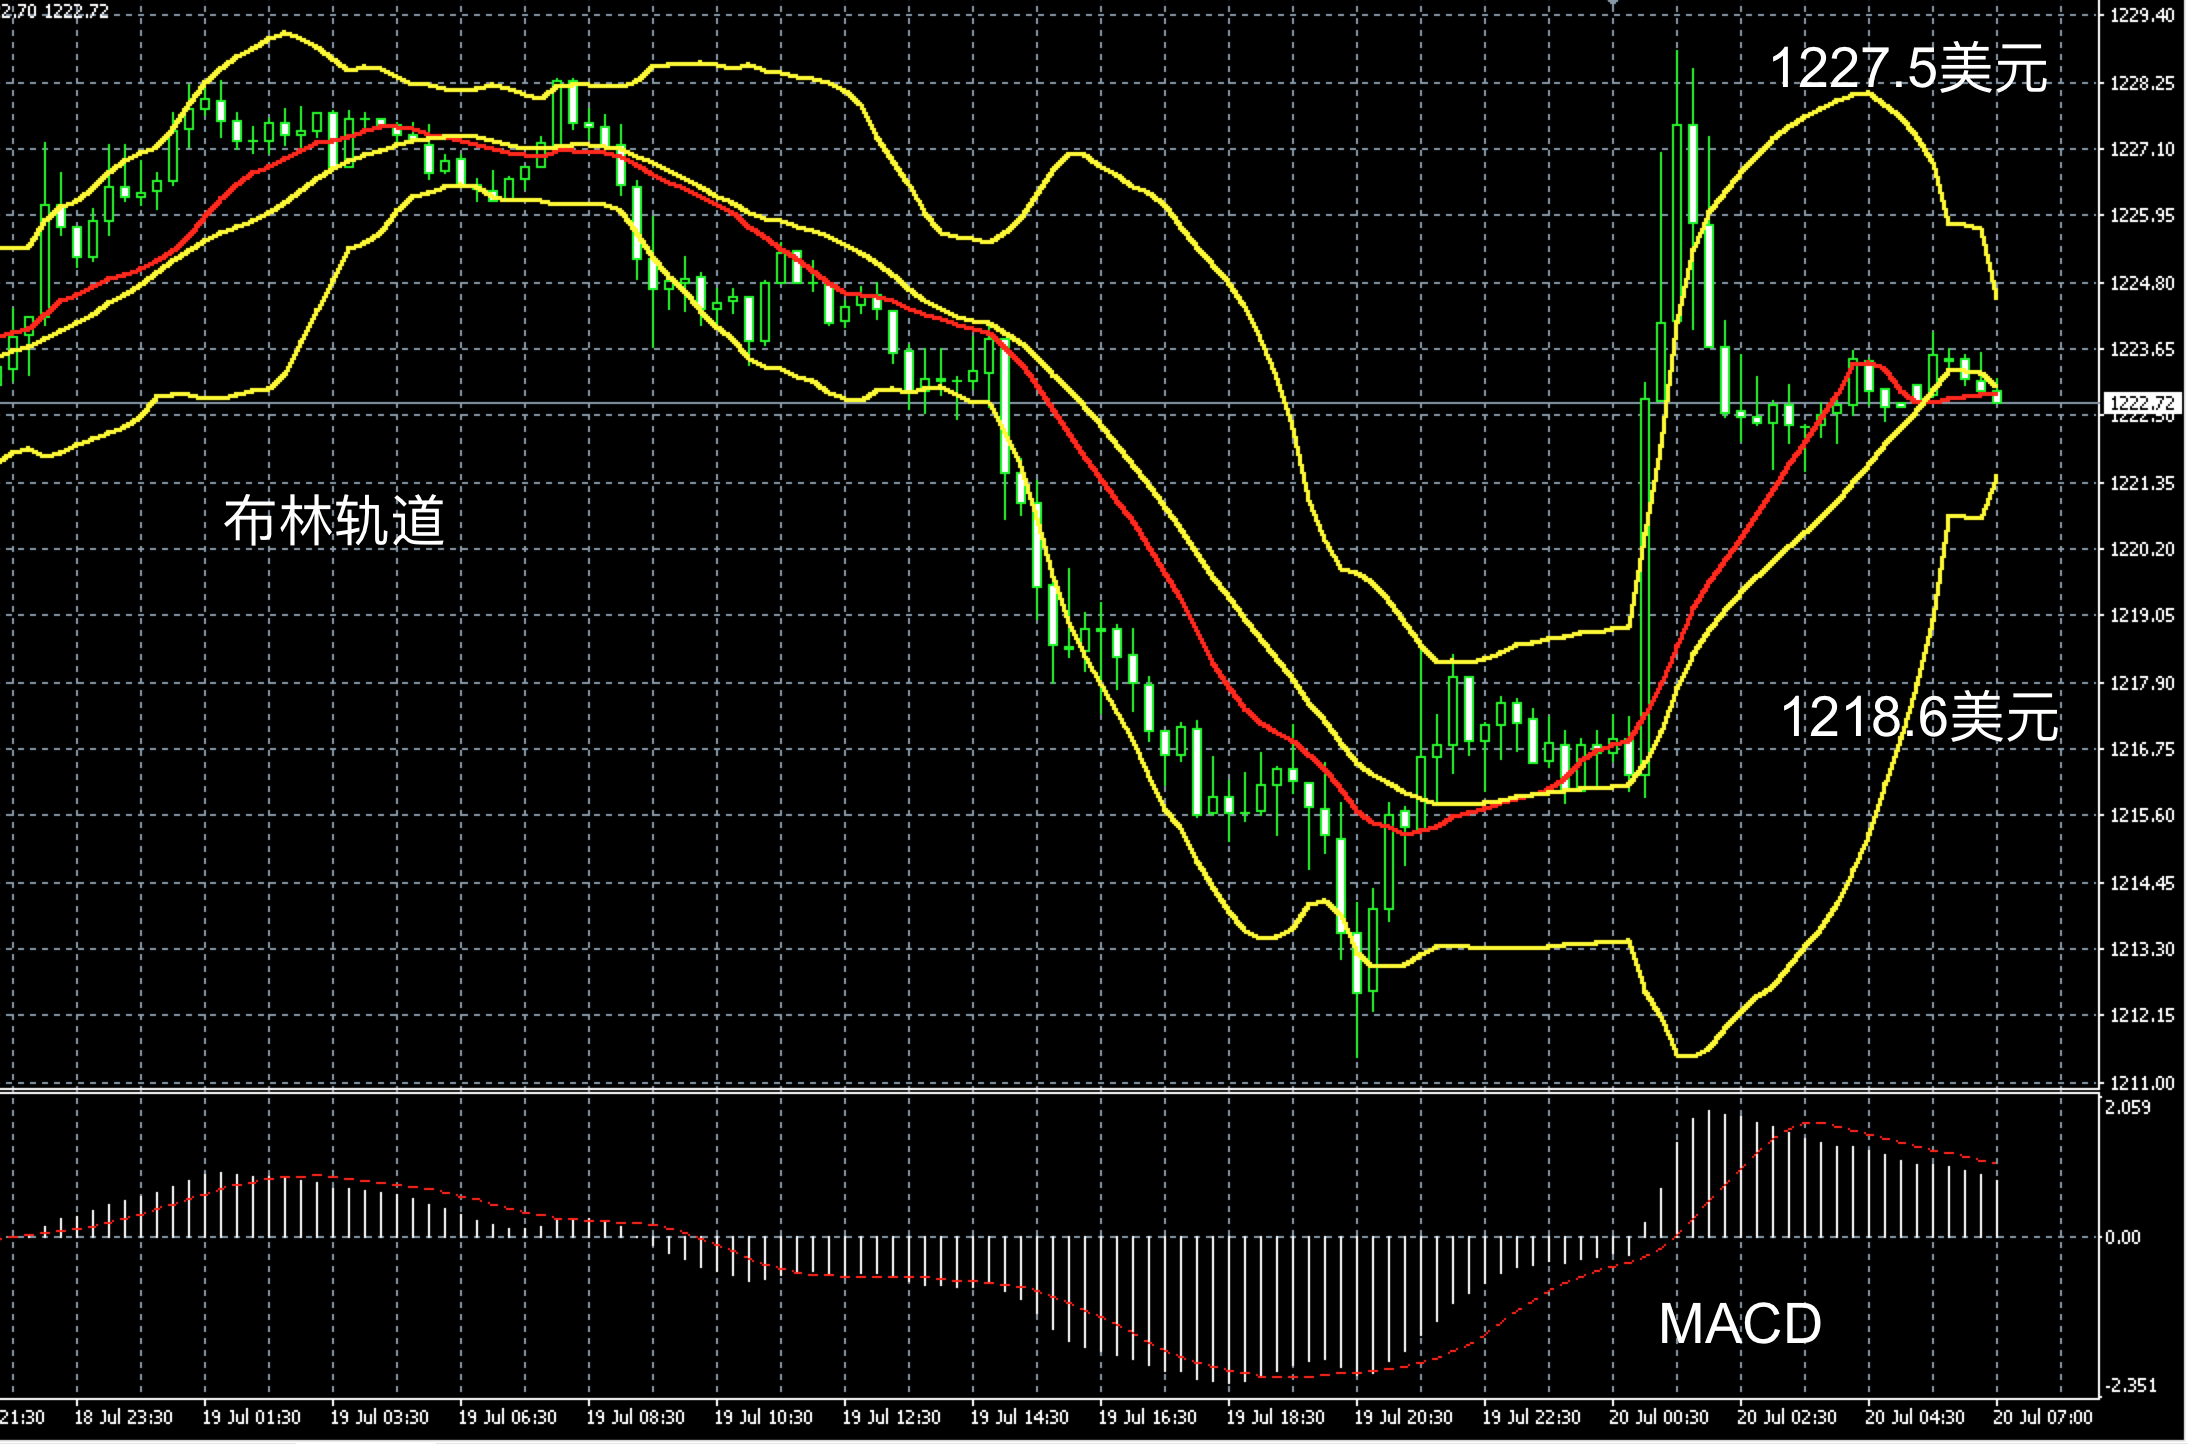The image size is (2188, 1444).
Task: Click the MACD label in indicator panel
Action: [1739, 1323]
